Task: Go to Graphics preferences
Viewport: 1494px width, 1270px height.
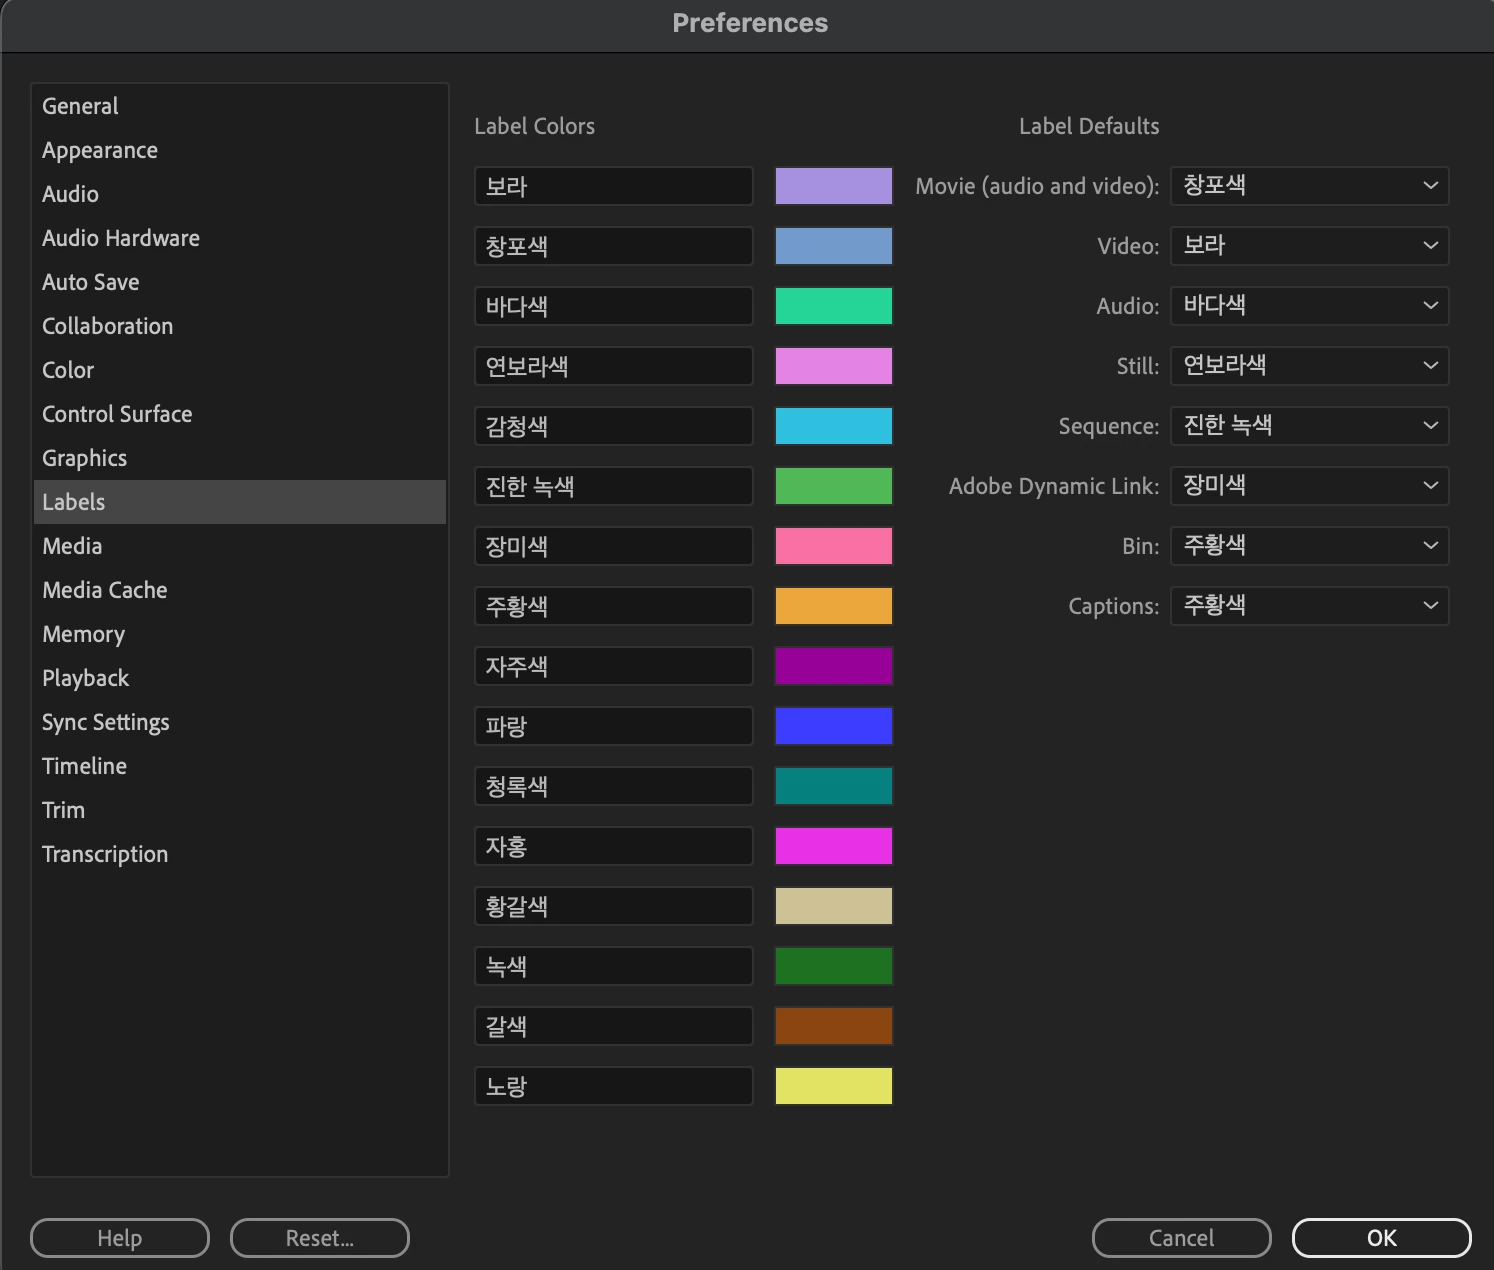Action: [239, 458]
